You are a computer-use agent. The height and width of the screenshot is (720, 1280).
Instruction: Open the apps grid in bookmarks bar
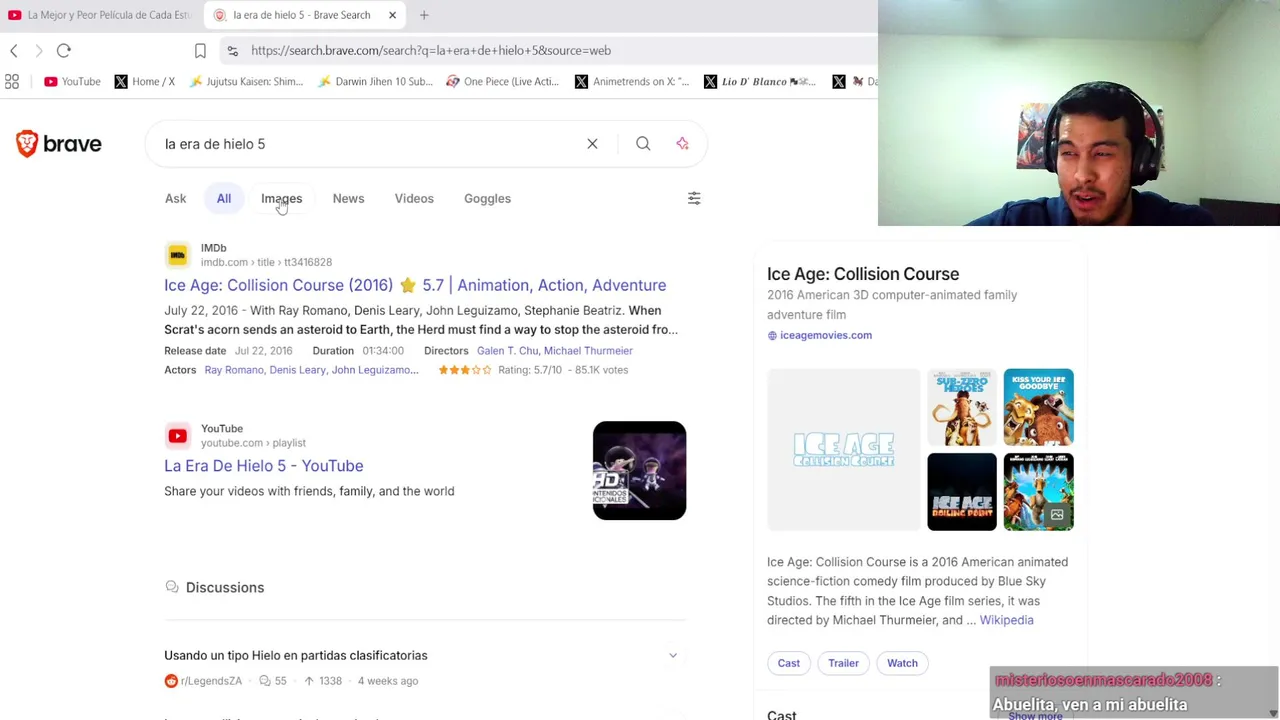coord(12,82)
